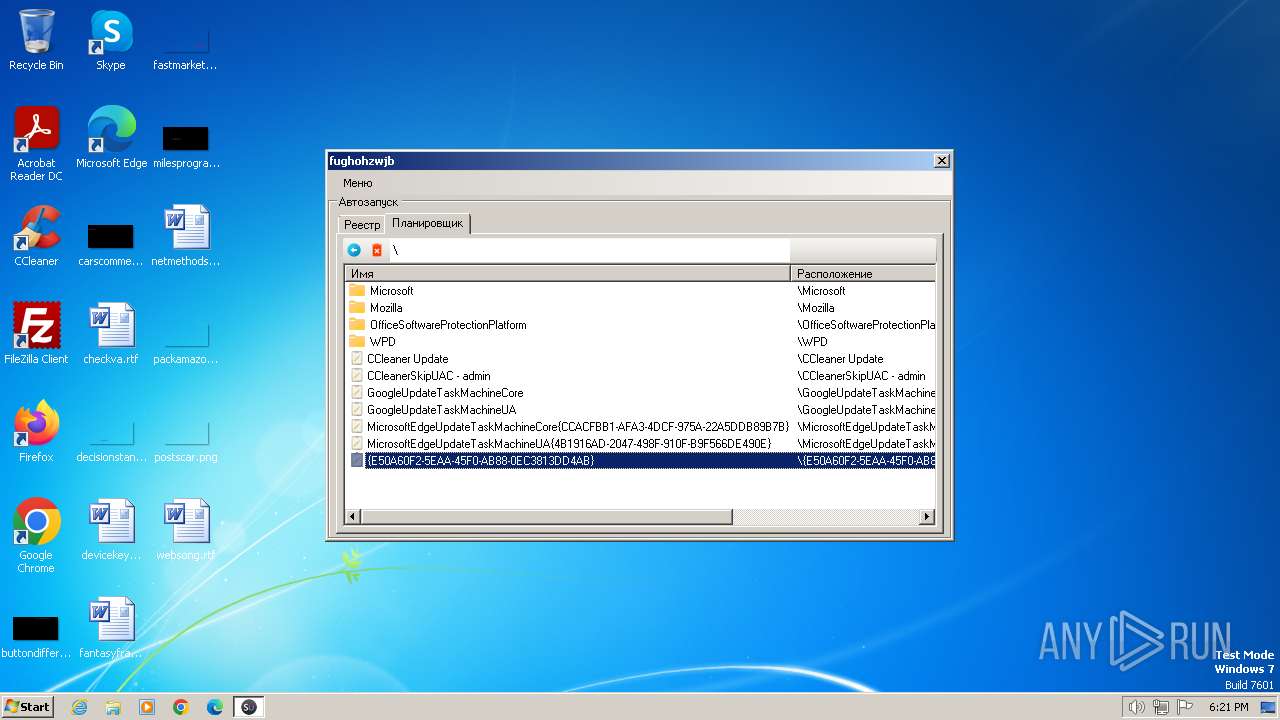The height and width of the screenshot is (720, 1280).
Task: Open checkva.rtf document on desktop
Action: pyautogui.click(x=110, y=334)
